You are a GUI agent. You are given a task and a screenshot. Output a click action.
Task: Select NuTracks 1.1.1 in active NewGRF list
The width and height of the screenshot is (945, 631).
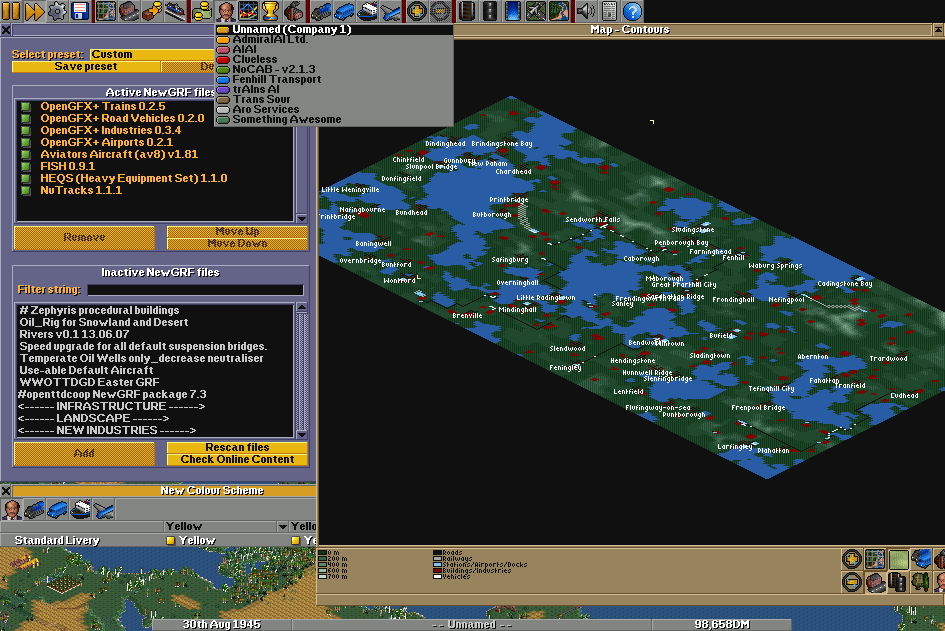click(155, 190)
